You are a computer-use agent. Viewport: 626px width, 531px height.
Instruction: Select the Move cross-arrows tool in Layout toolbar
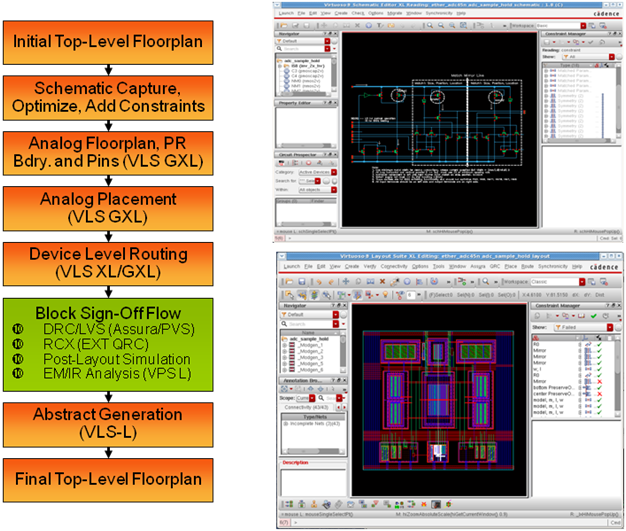point(346,281)
